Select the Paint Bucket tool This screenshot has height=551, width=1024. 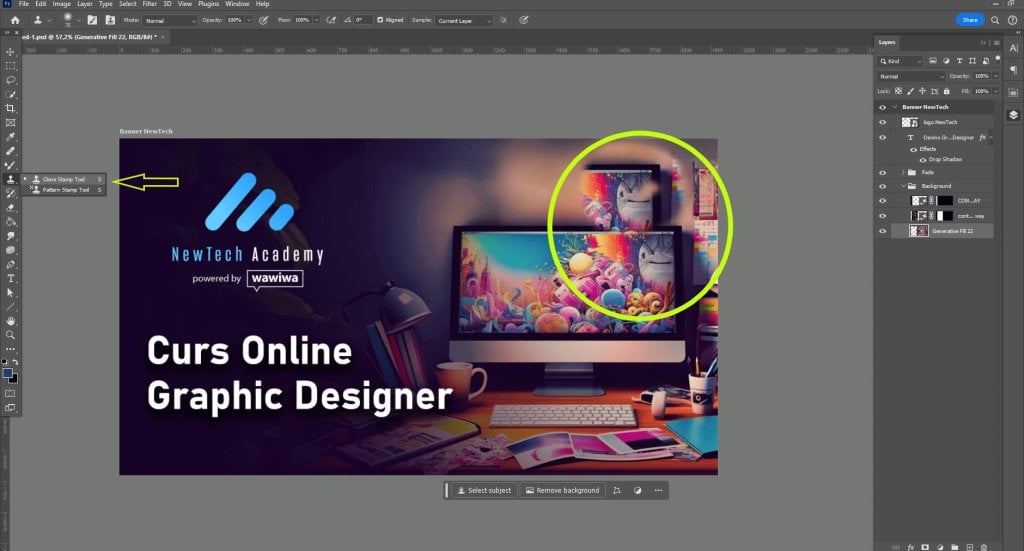coord(10,222)
